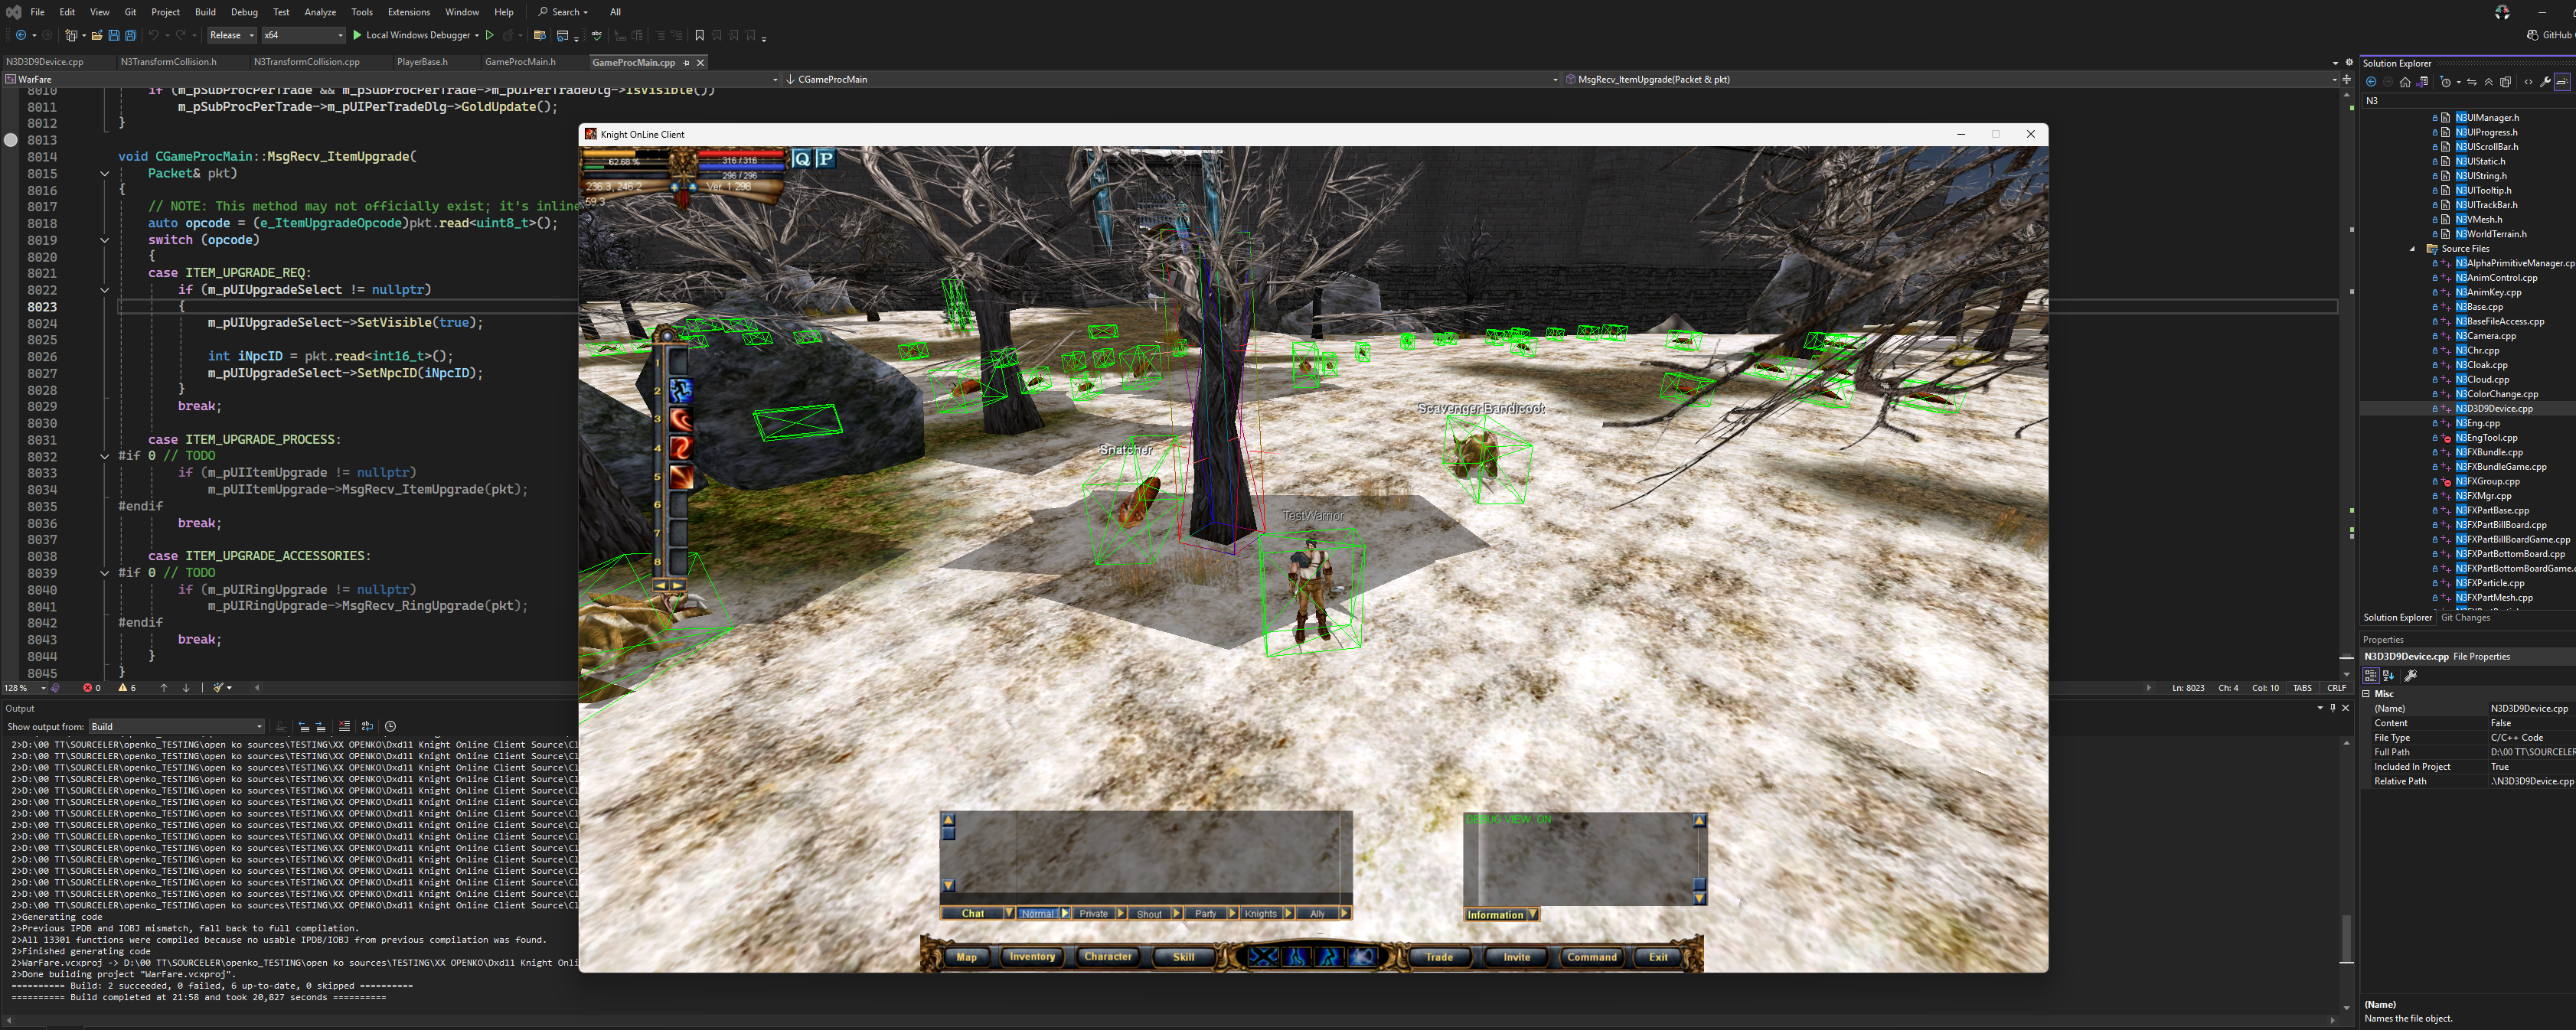Click Sync with Active Document icon in Solution Explorer
This screenshot has height=1030, width=2576.
coord(2472,82)
